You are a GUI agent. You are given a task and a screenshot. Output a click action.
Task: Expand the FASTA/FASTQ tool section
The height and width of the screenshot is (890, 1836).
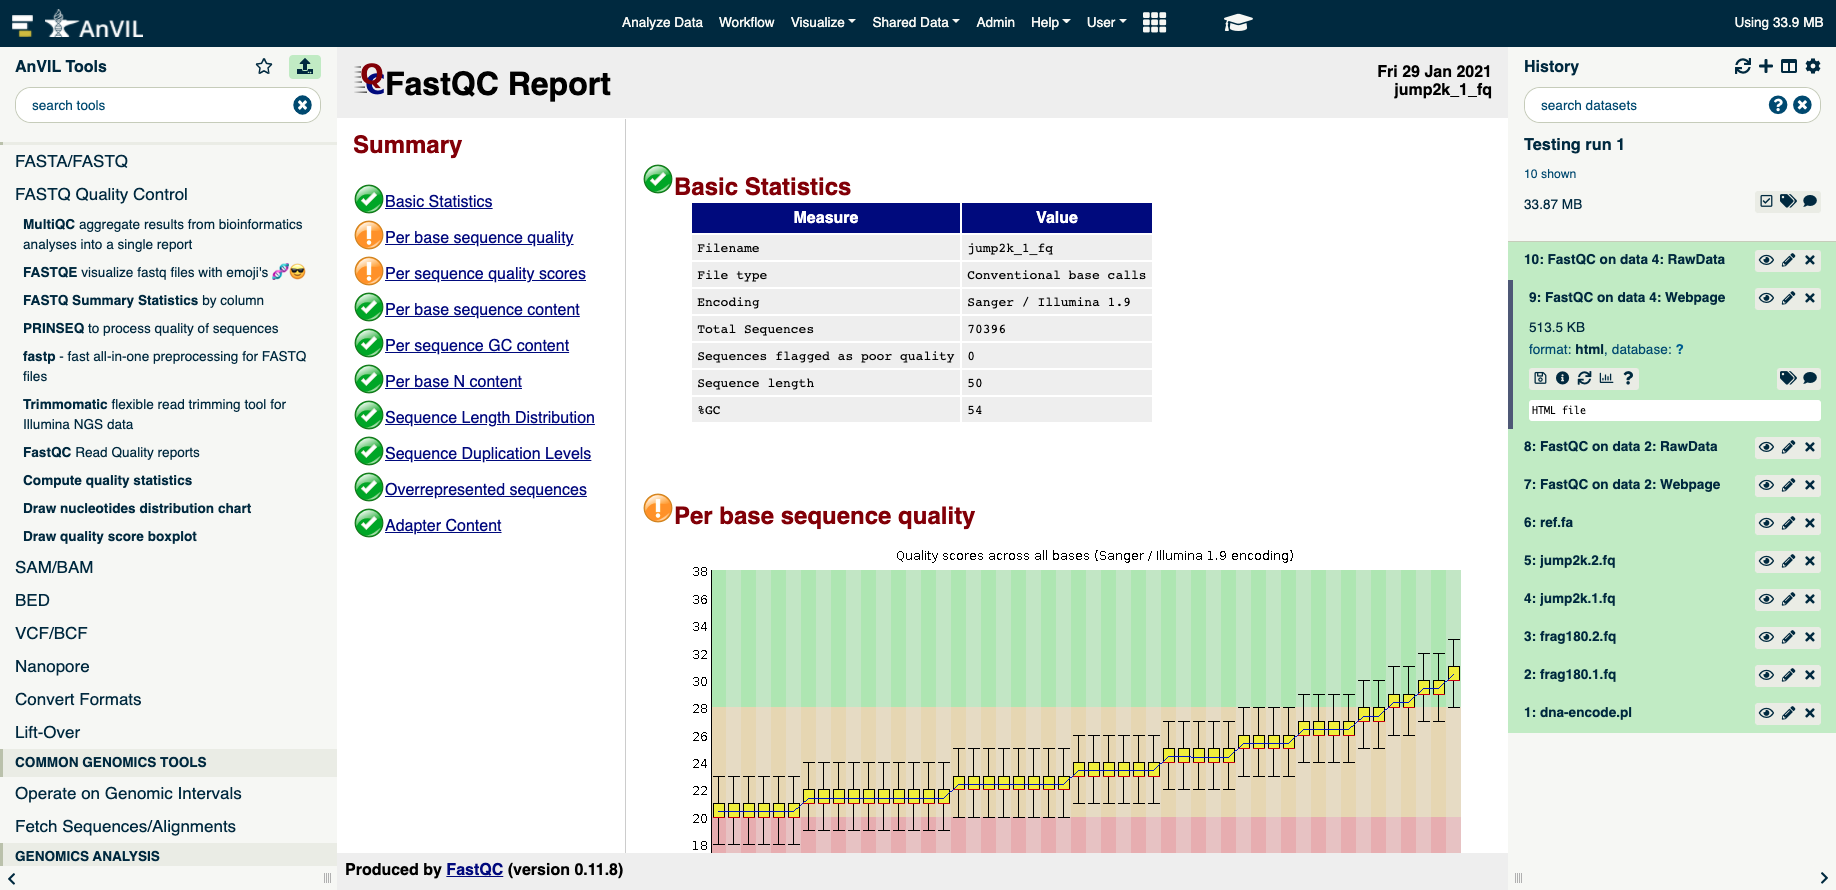click(71, 161)
